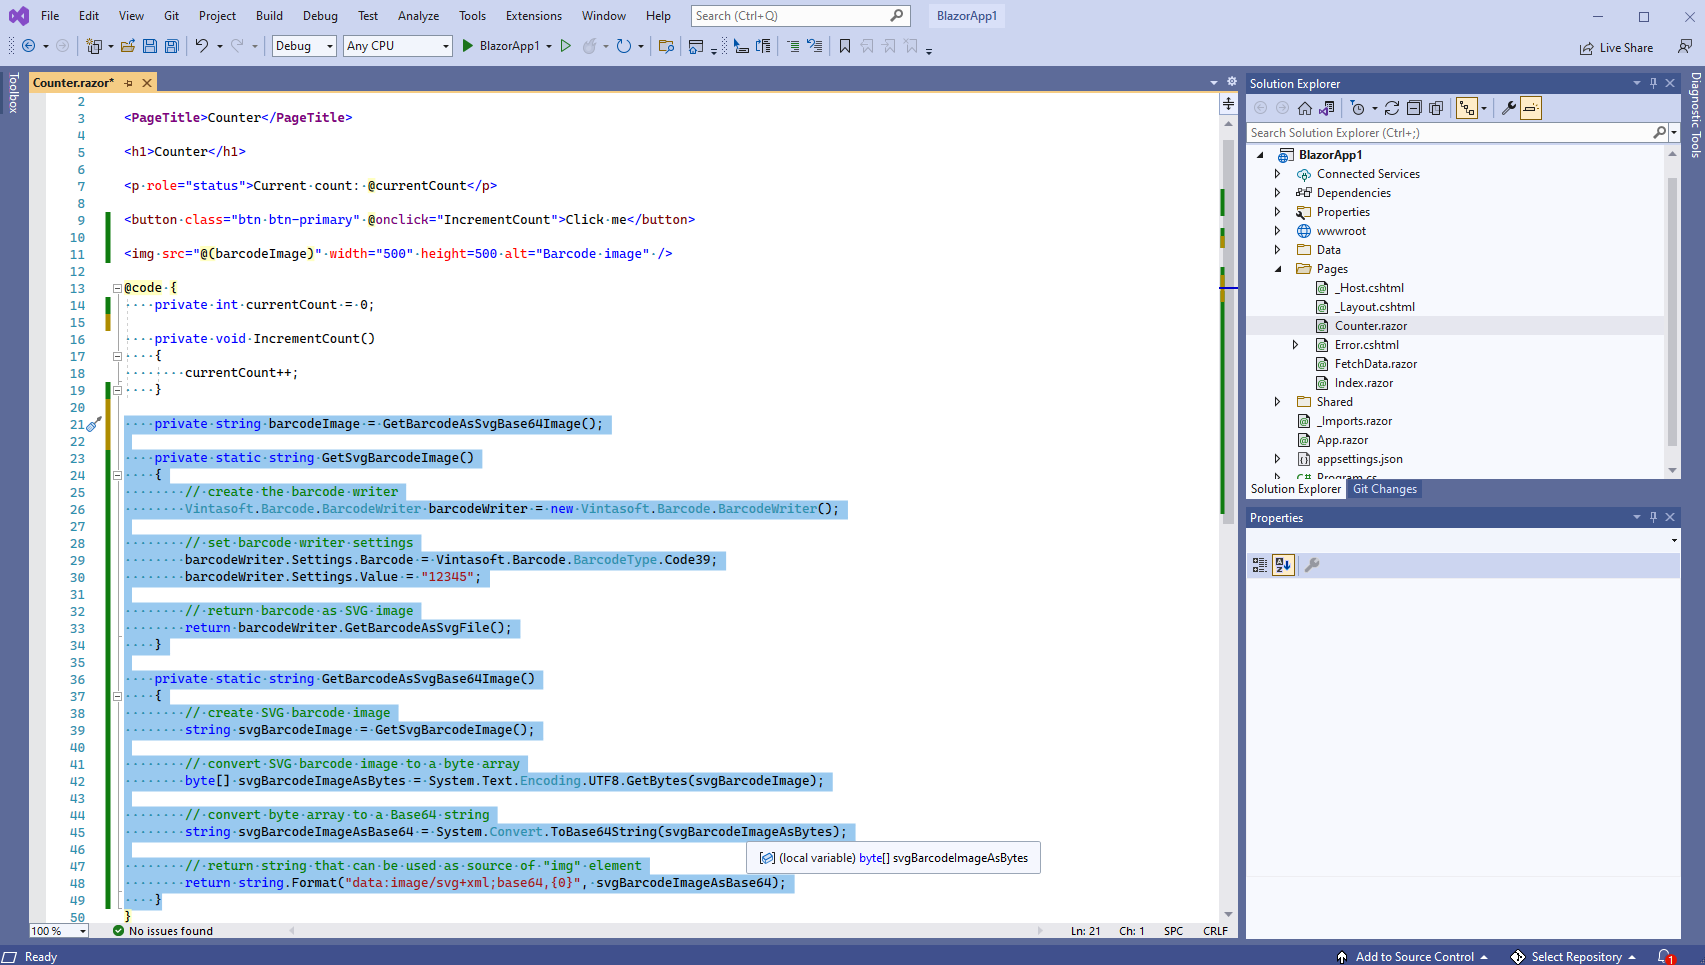
Task: Click the Open File folder icon
Action: pos(128,46)
